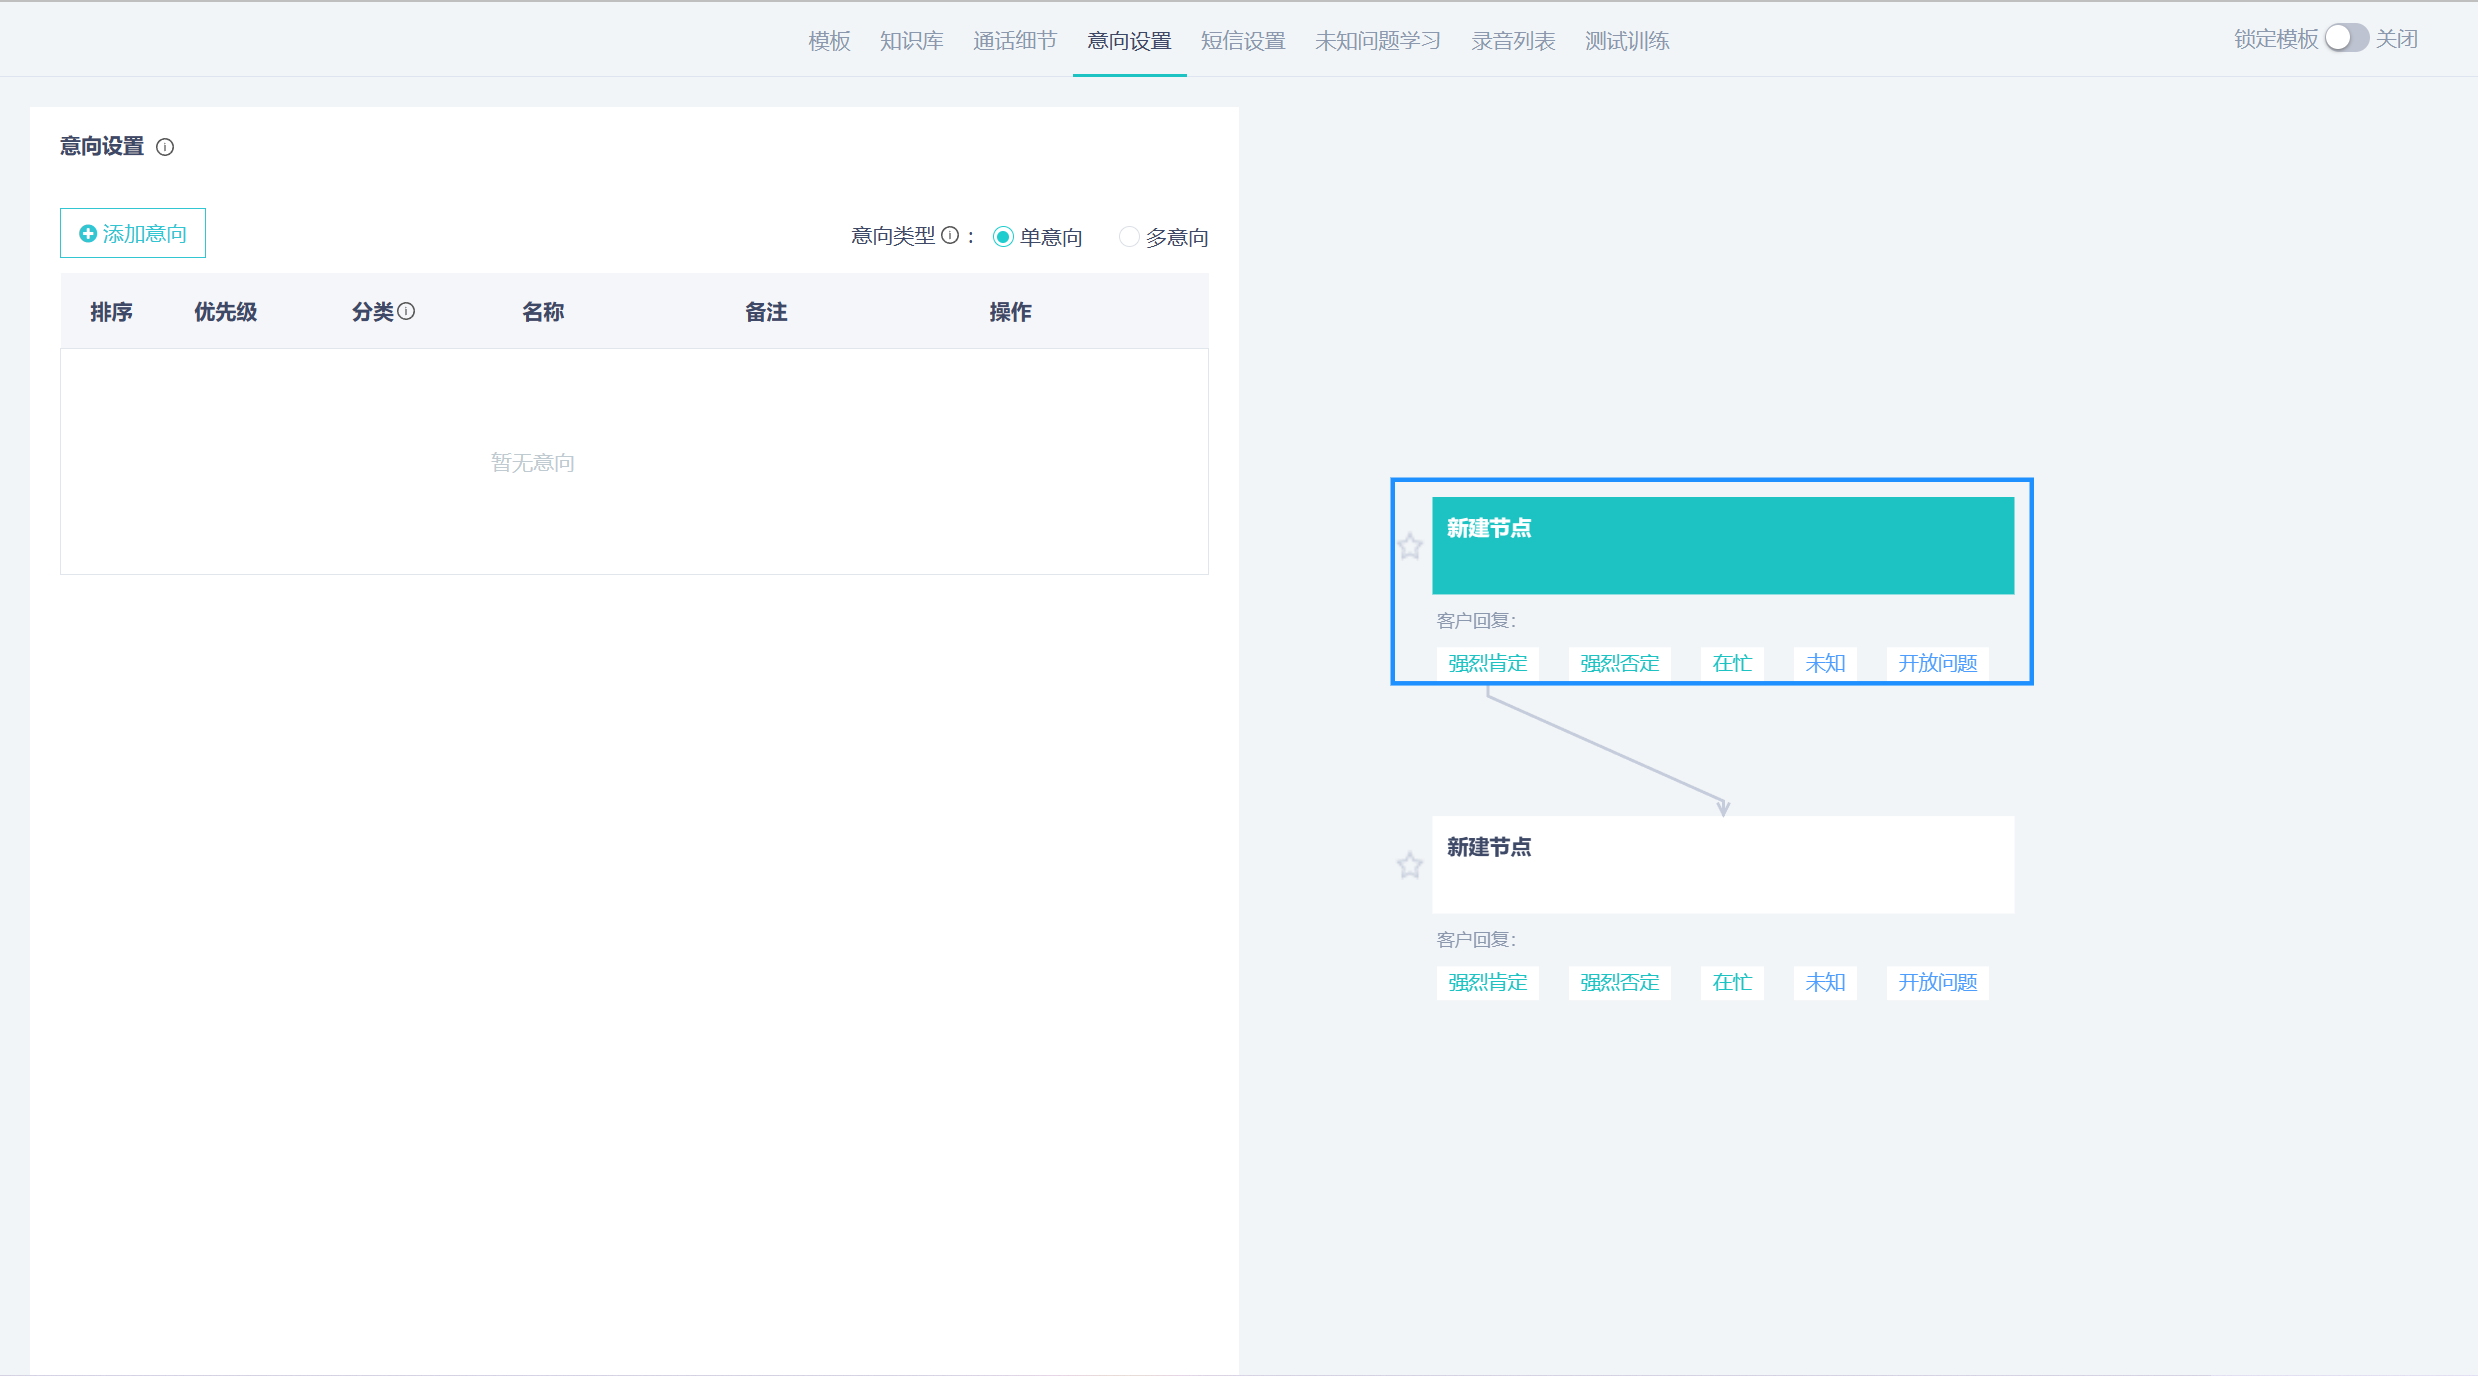Screen dimensions: 2478x1376
Task: Click the 添加意向 button
Action: (x=133, y=233)
